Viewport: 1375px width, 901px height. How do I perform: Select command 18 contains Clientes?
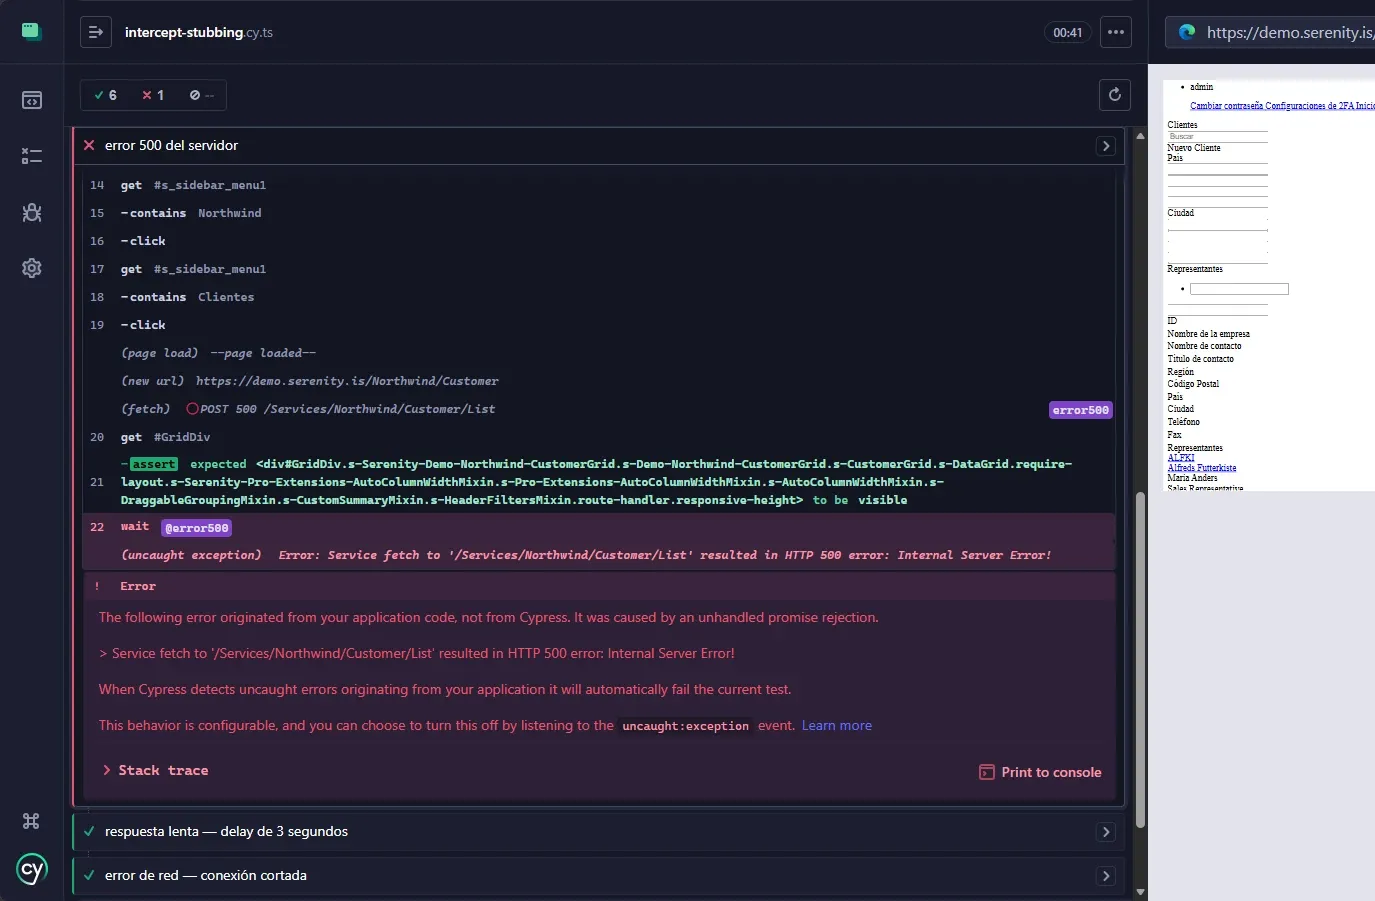tap(598, 297)
